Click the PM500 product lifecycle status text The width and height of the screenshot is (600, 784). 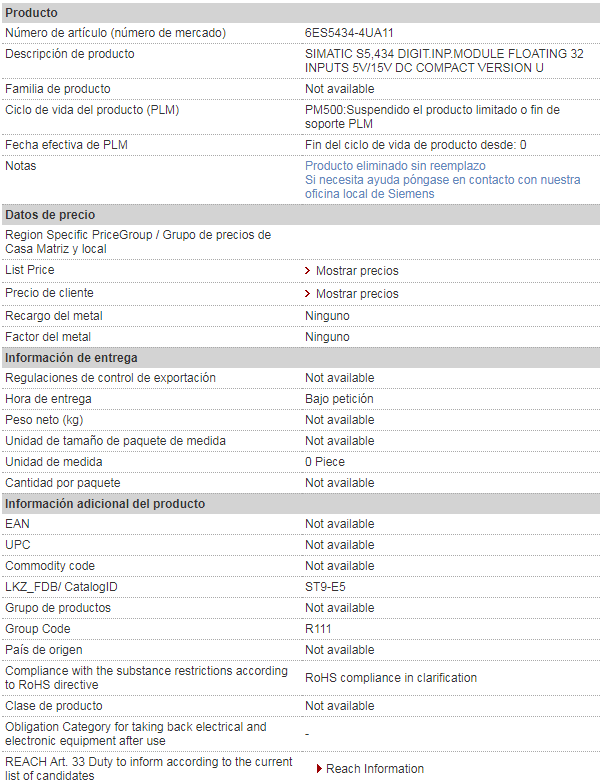click(432, 116)
